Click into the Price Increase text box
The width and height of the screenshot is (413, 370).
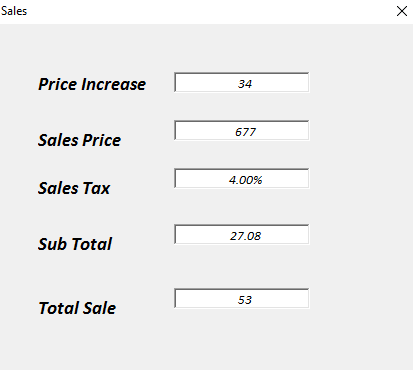click(x=242, y=82)
